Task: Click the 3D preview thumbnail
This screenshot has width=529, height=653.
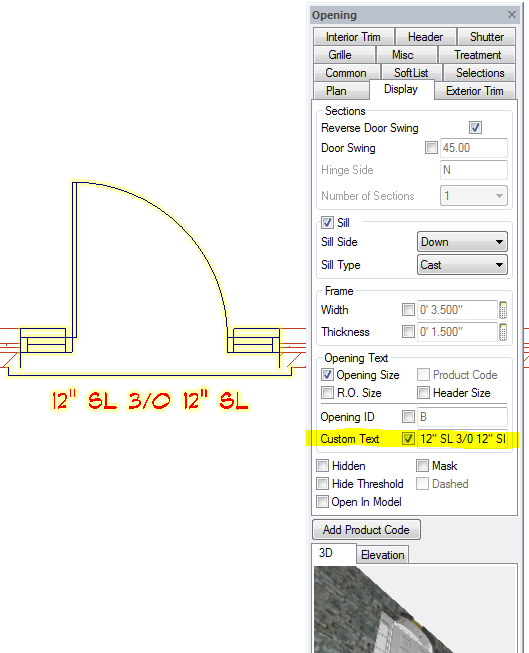Action: [x=414, y=609]
